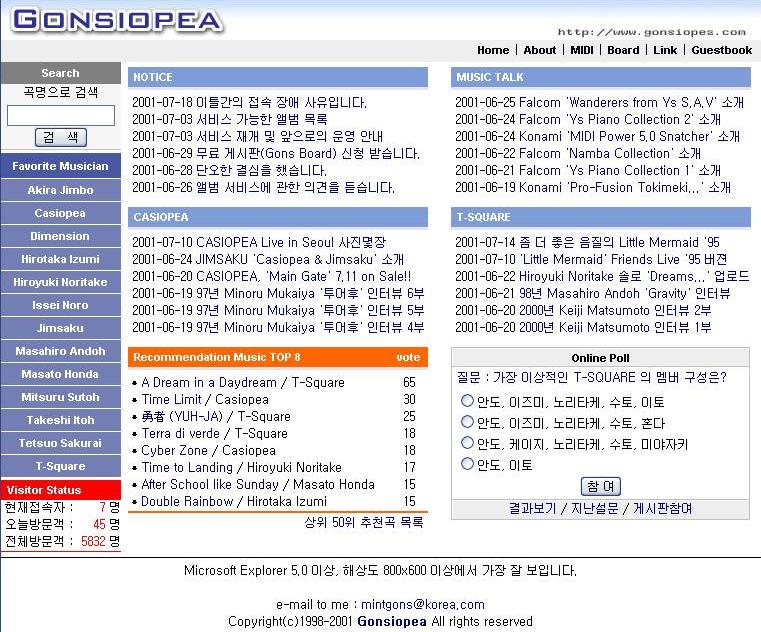Viewport: 761px width, 632px height.
Task: Select Terra di verde / T-Square
Action: (x=215, y=433)
